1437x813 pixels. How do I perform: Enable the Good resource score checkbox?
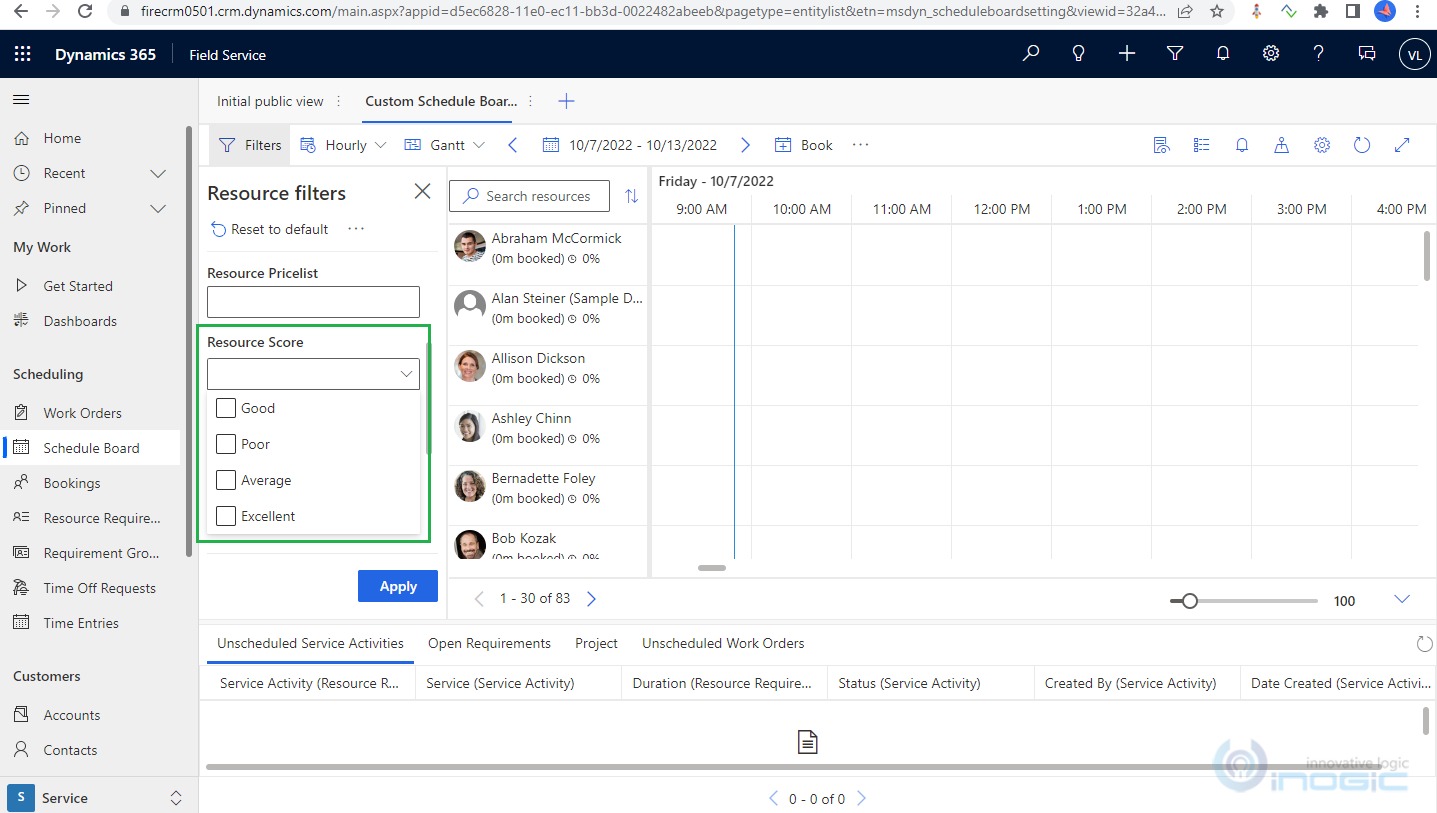225,408
